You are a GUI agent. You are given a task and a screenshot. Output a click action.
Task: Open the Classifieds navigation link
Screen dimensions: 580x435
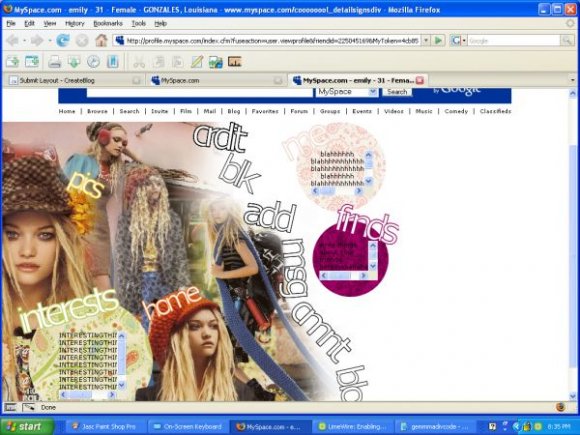(495, 111)
